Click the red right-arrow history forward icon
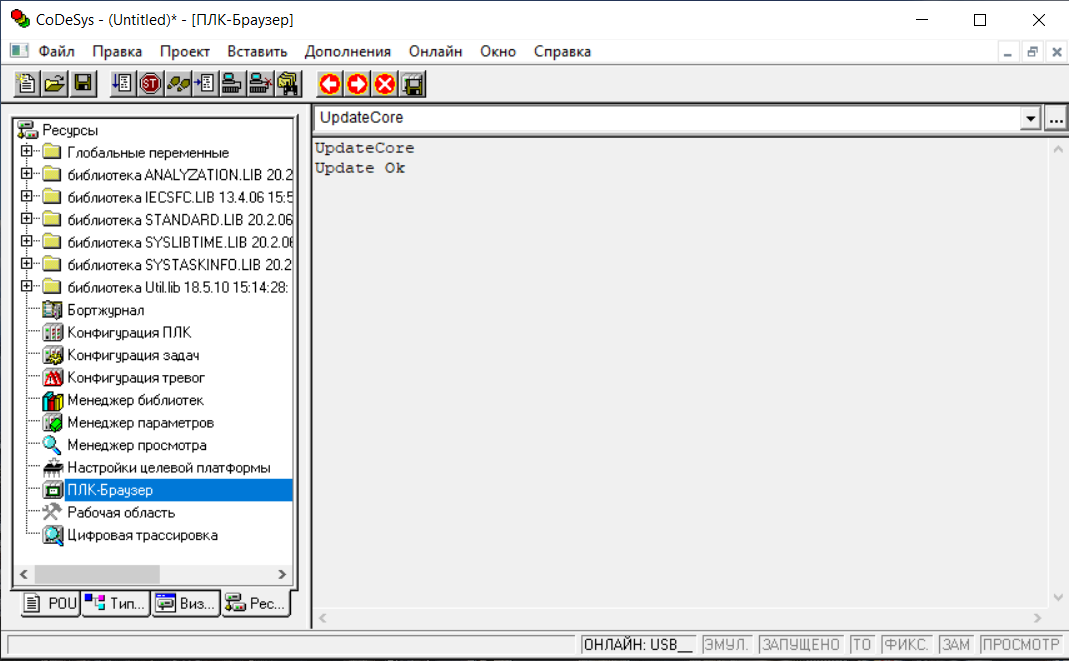Image resolution: width=1069 pixels, height=661 pixels. click(357, 84)
